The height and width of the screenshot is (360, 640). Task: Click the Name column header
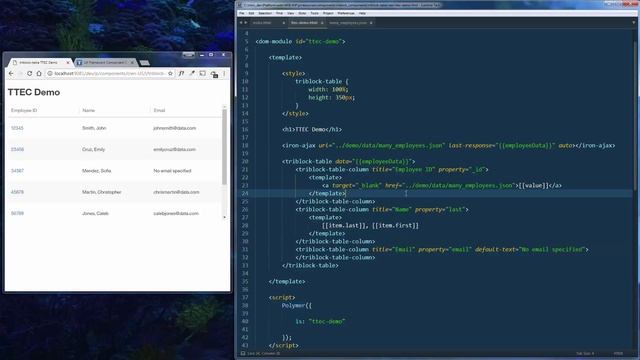point(89,110)
